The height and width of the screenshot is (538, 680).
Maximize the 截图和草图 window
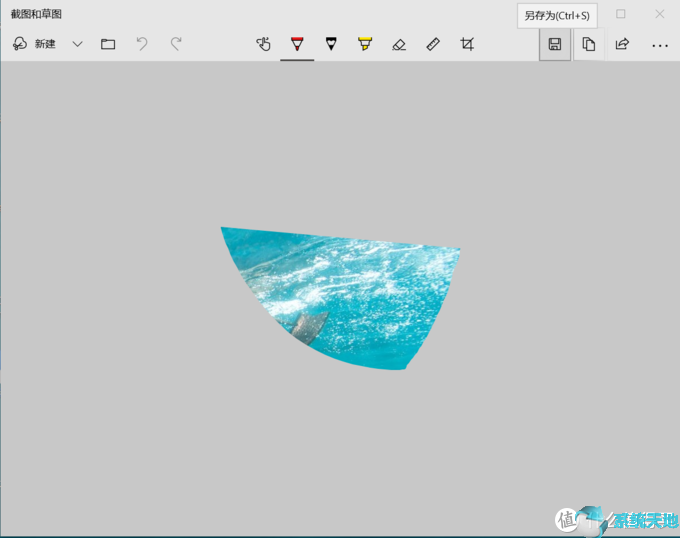click(620, 14)
